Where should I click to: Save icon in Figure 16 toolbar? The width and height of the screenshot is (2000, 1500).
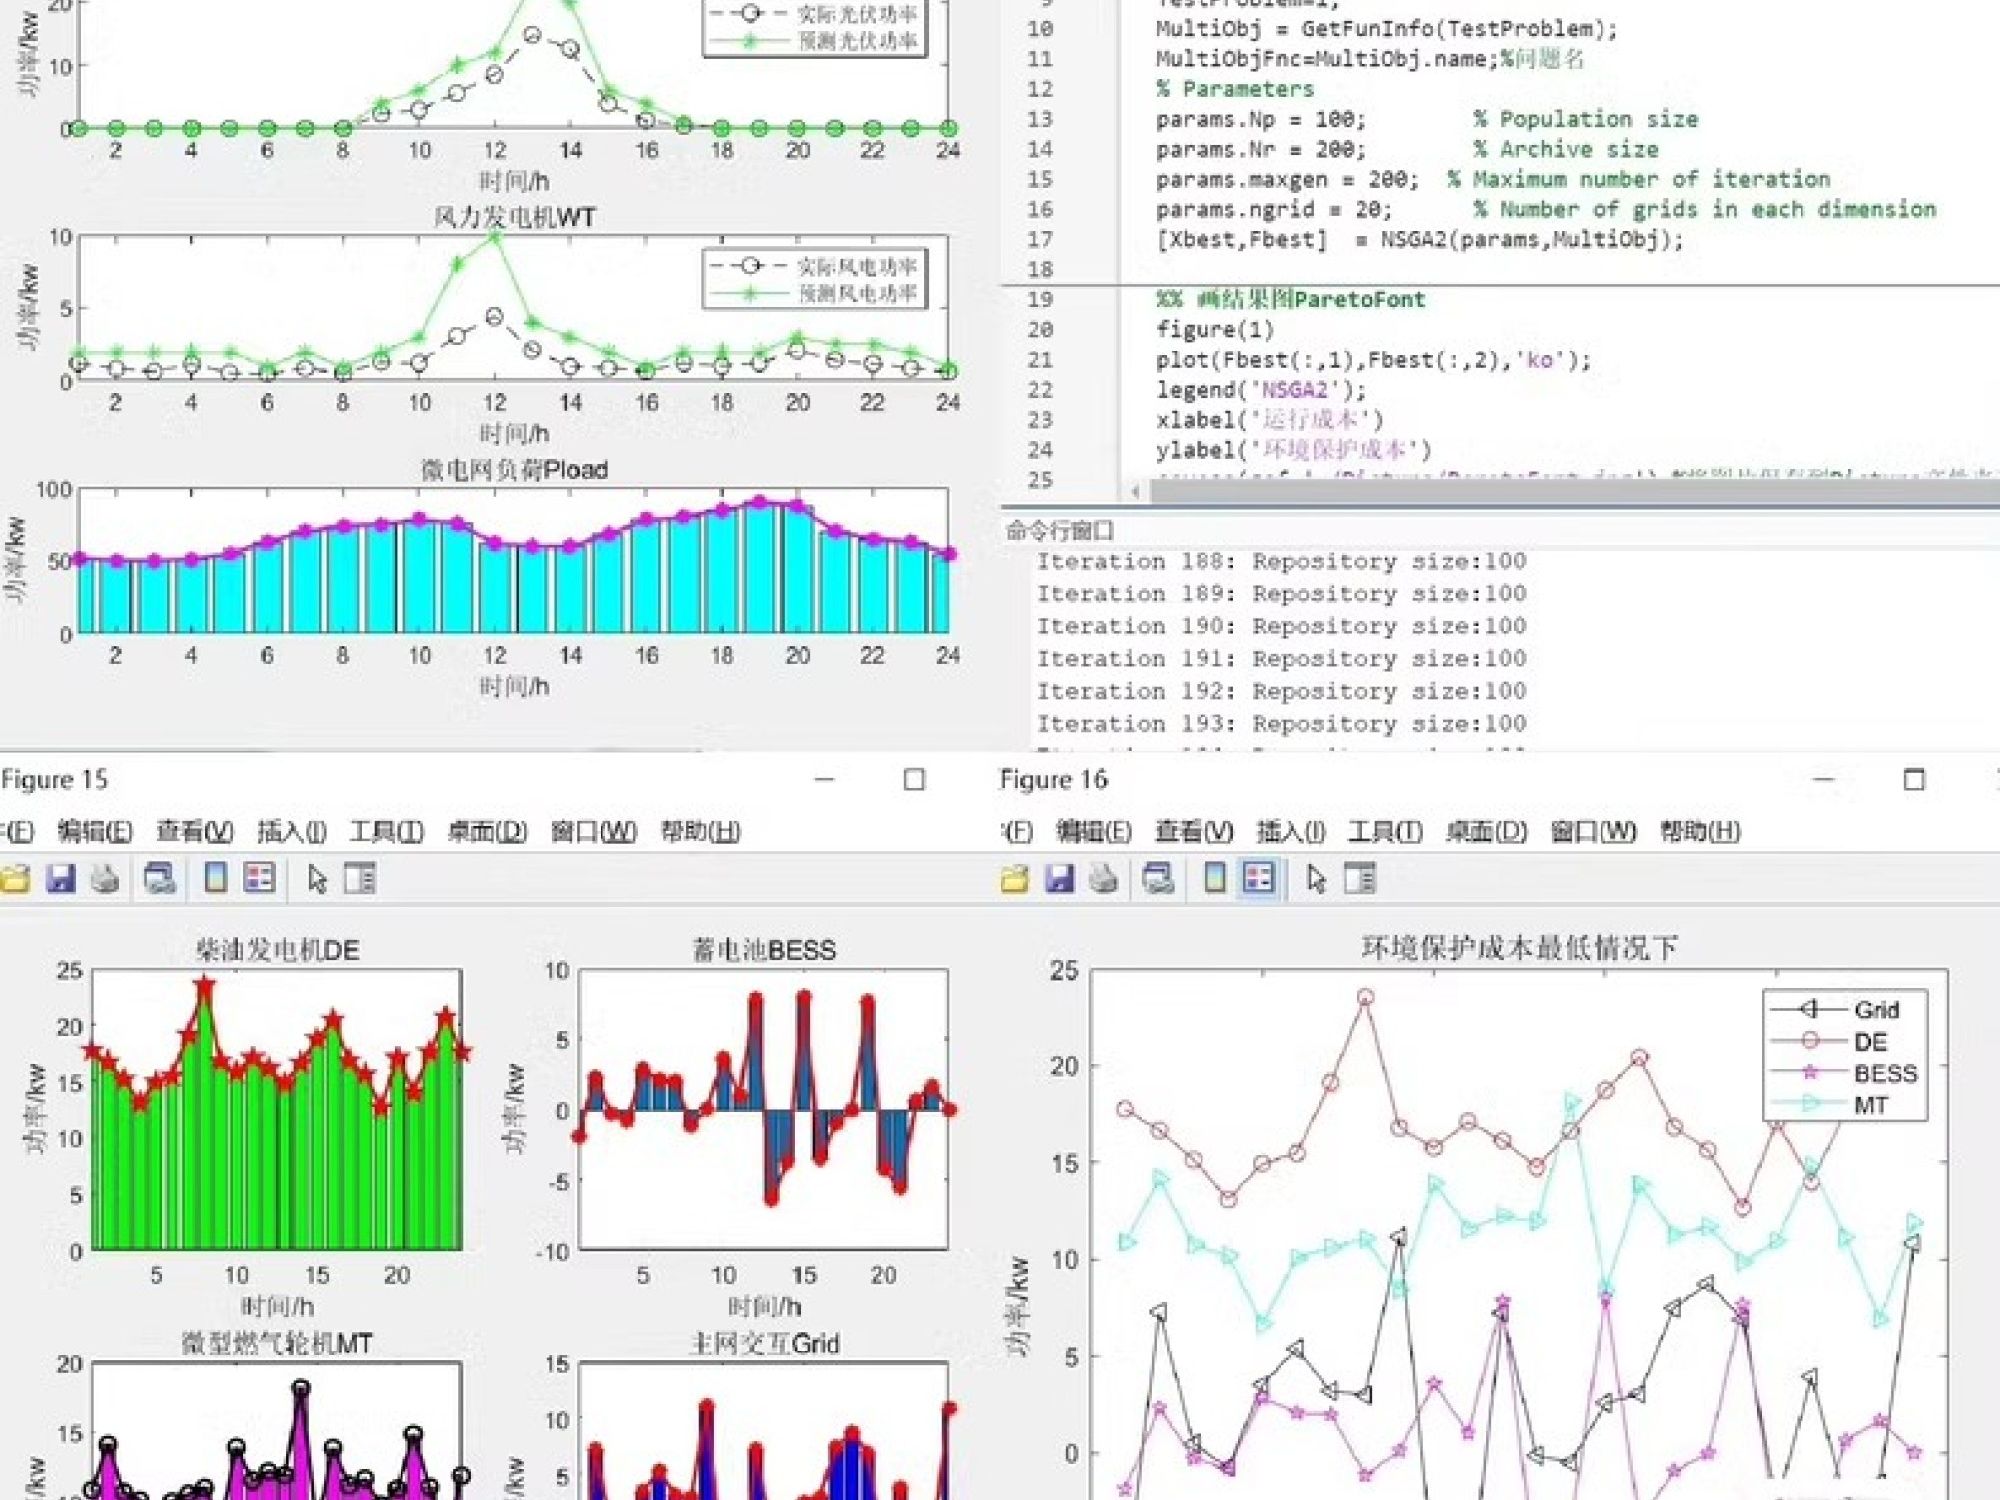coord(1060,879)
